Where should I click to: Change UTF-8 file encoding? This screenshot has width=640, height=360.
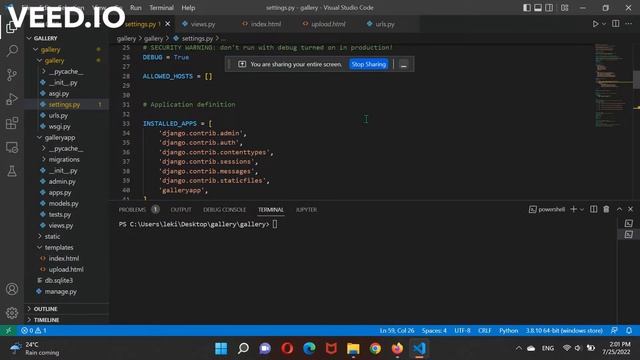[x=462, y=330]
